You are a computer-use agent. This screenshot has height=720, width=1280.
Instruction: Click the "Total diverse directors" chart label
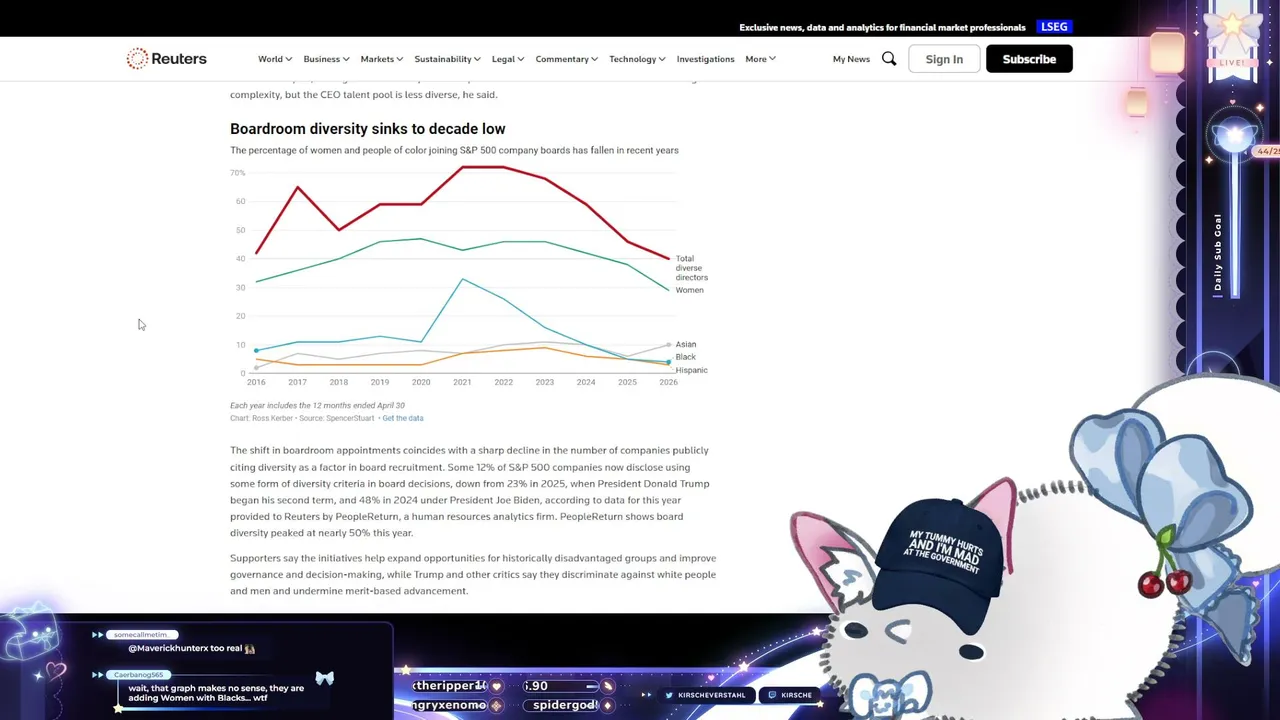click(691, 268)
